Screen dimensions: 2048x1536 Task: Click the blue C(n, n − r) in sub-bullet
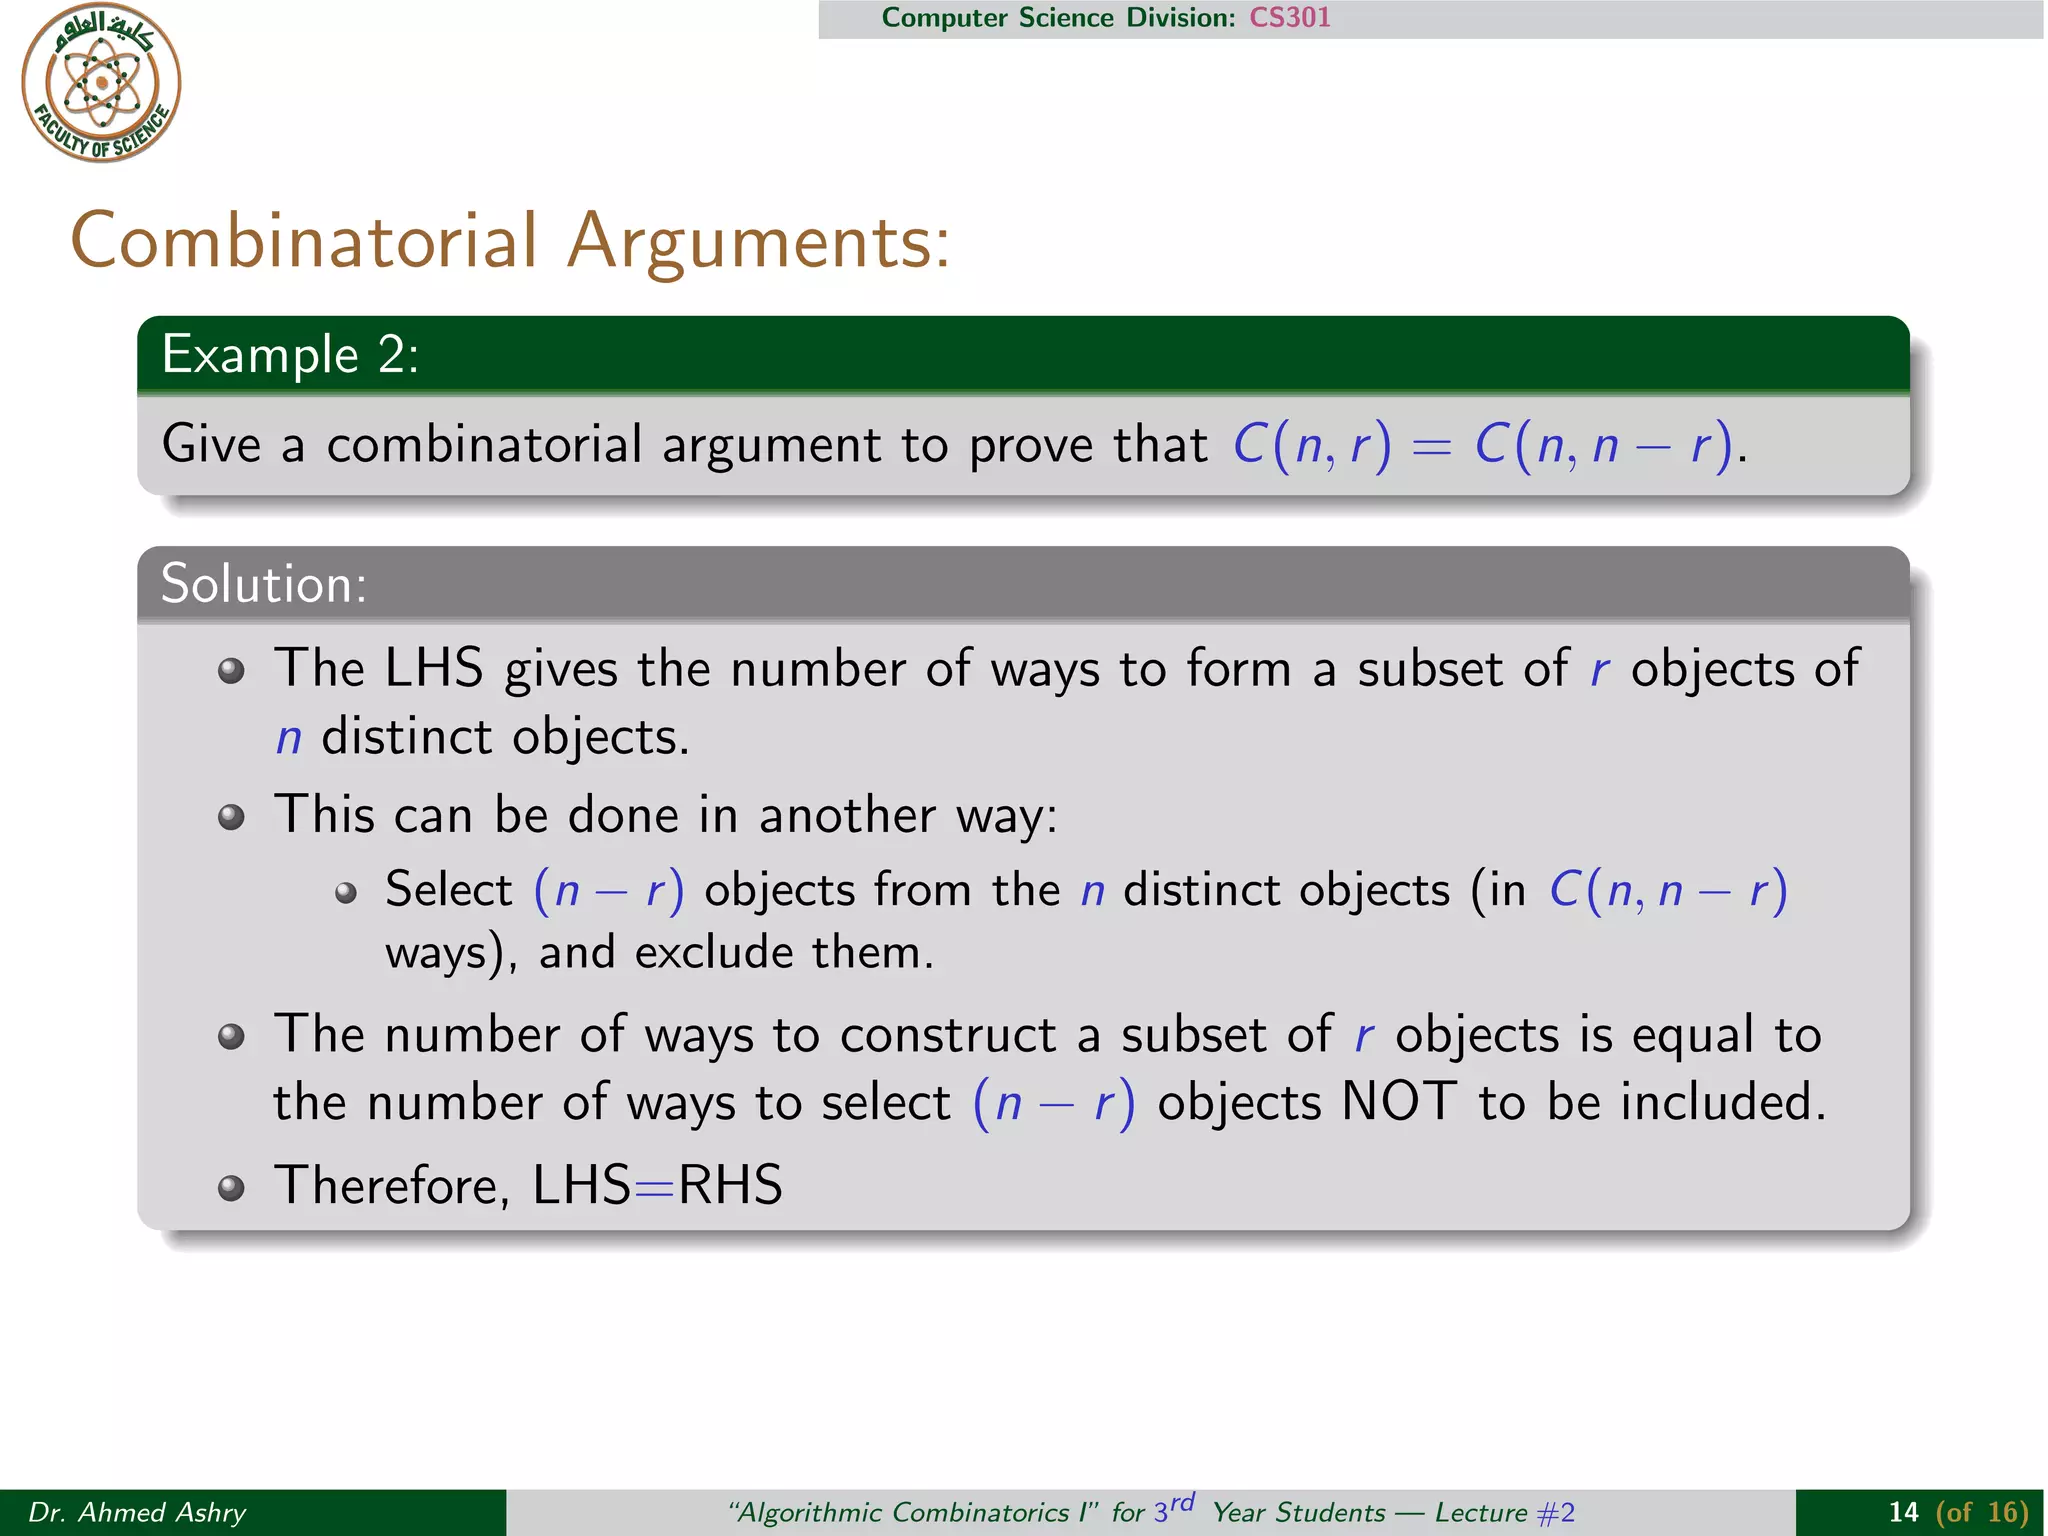pyautogui.click(x=1668, y=890)
